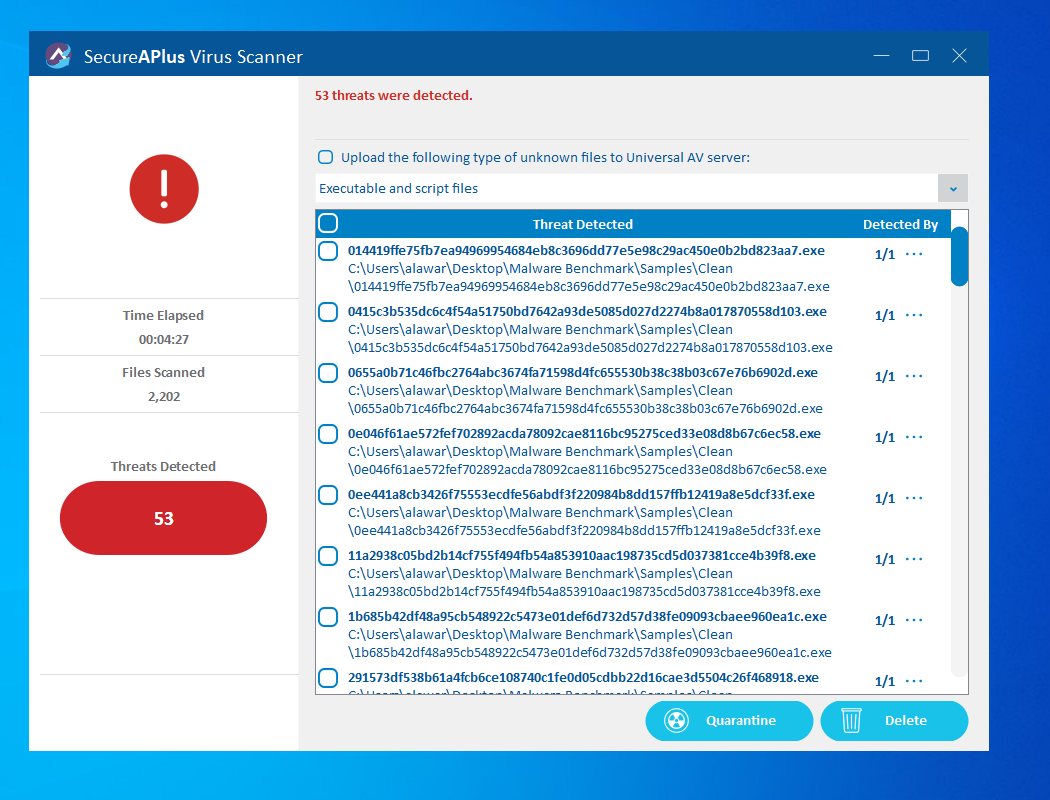Click the red 53 threats detected badge

tap(163, 517)
